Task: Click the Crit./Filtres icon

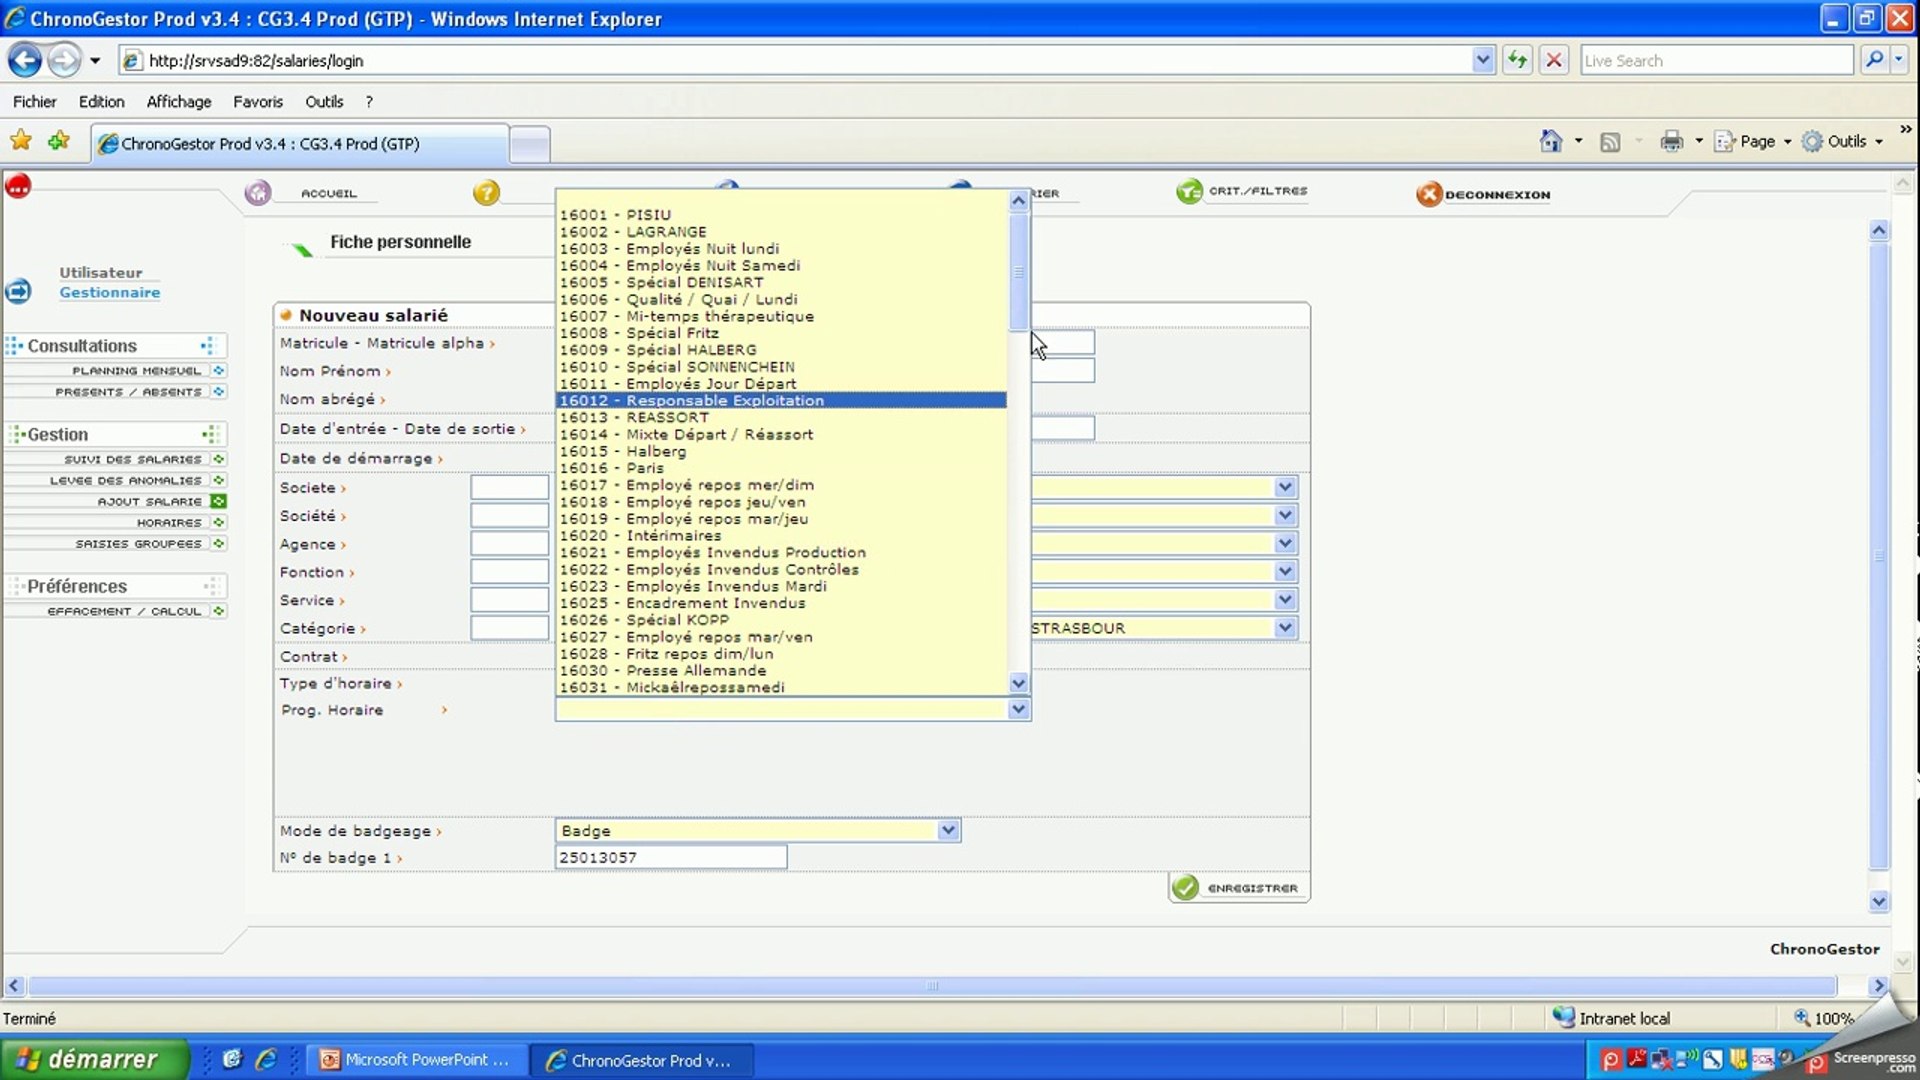Action: point(1189,191)
